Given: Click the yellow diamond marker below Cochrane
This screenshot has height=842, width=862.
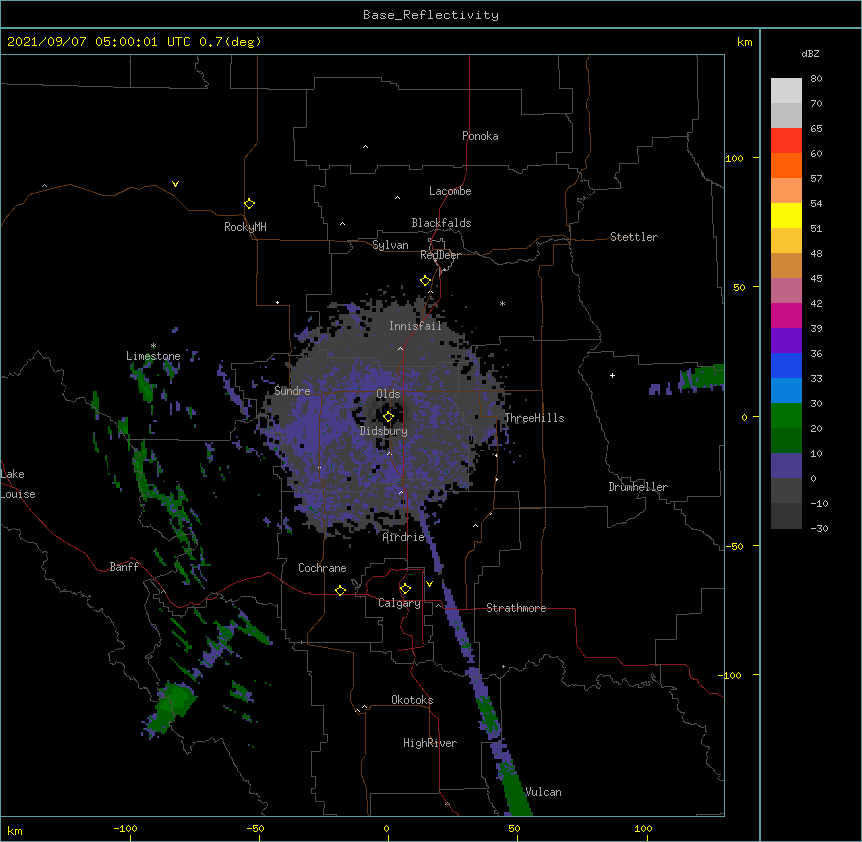Looking at the screenshot, I should (x=340, y=590).
